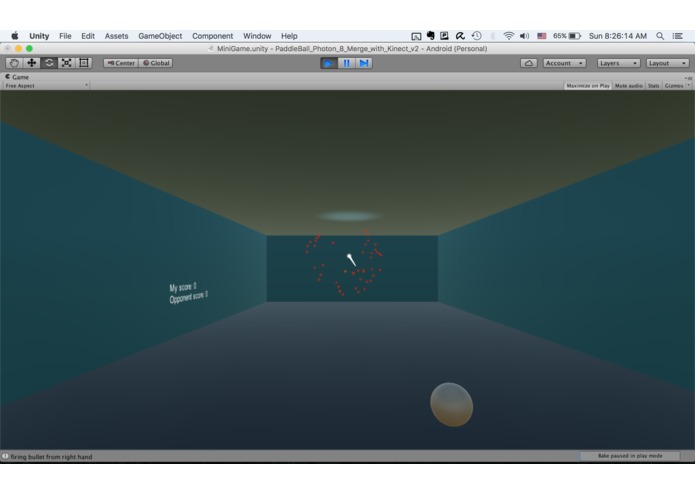The width and height of the screenshot is (695, 494).
Task: Open the Wi-Fi status menu
Action: click(508, 36)
